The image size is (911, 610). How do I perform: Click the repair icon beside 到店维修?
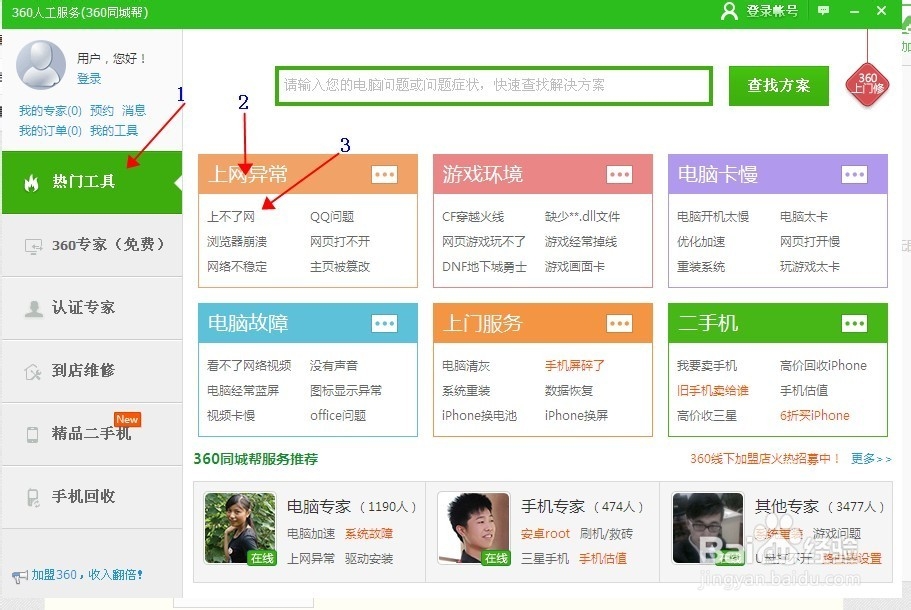33,371
